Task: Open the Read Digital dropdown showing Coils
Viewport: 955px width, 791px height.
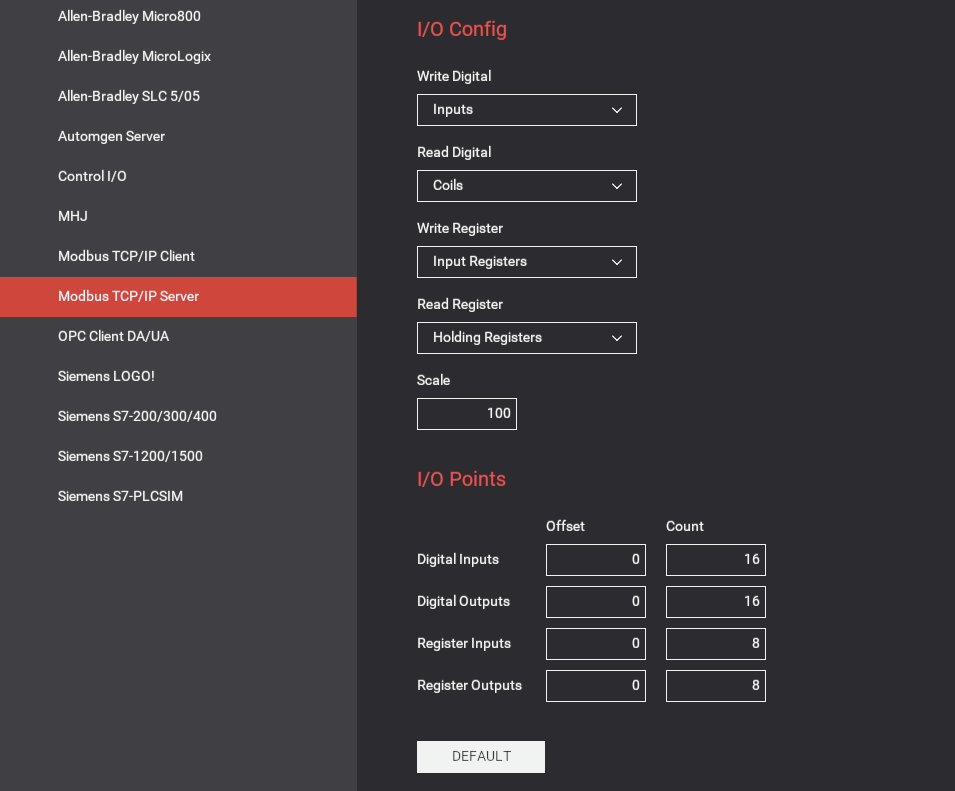Action: (x=527, y=186)
